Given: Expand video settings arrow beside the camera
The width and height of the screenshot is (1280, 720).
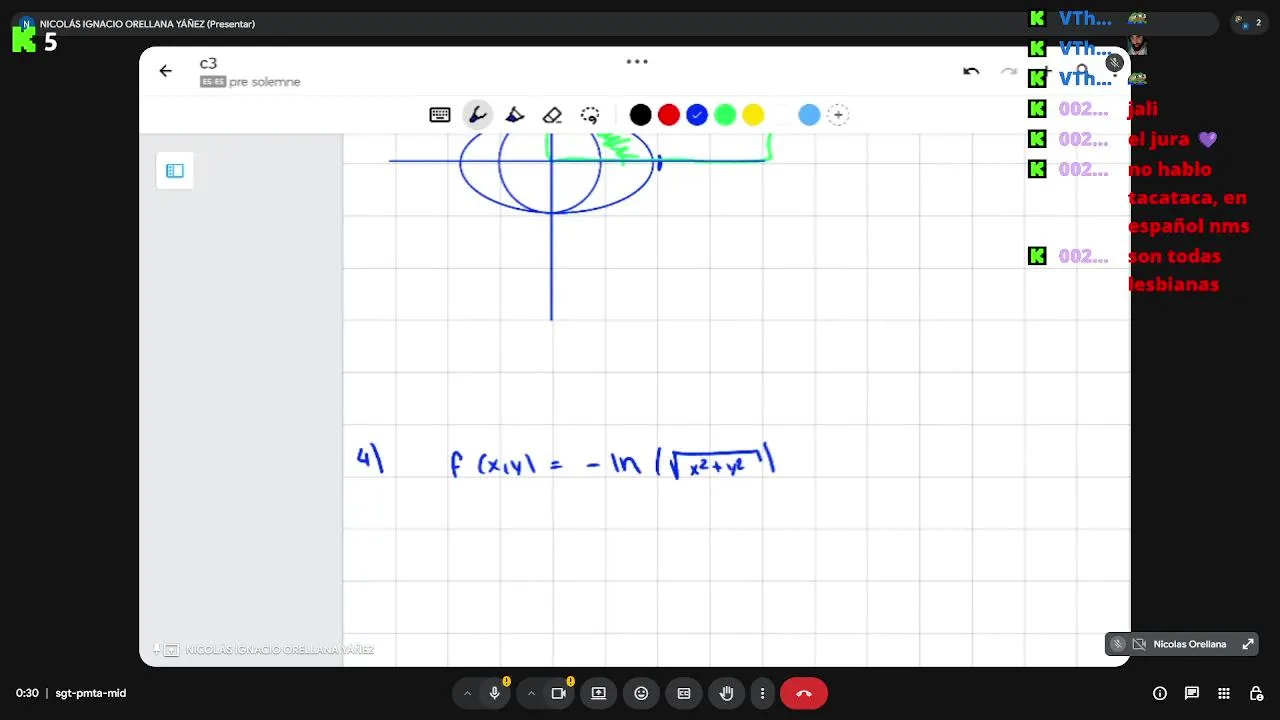Looking at the screenshot, I should (x=531, y=693).
